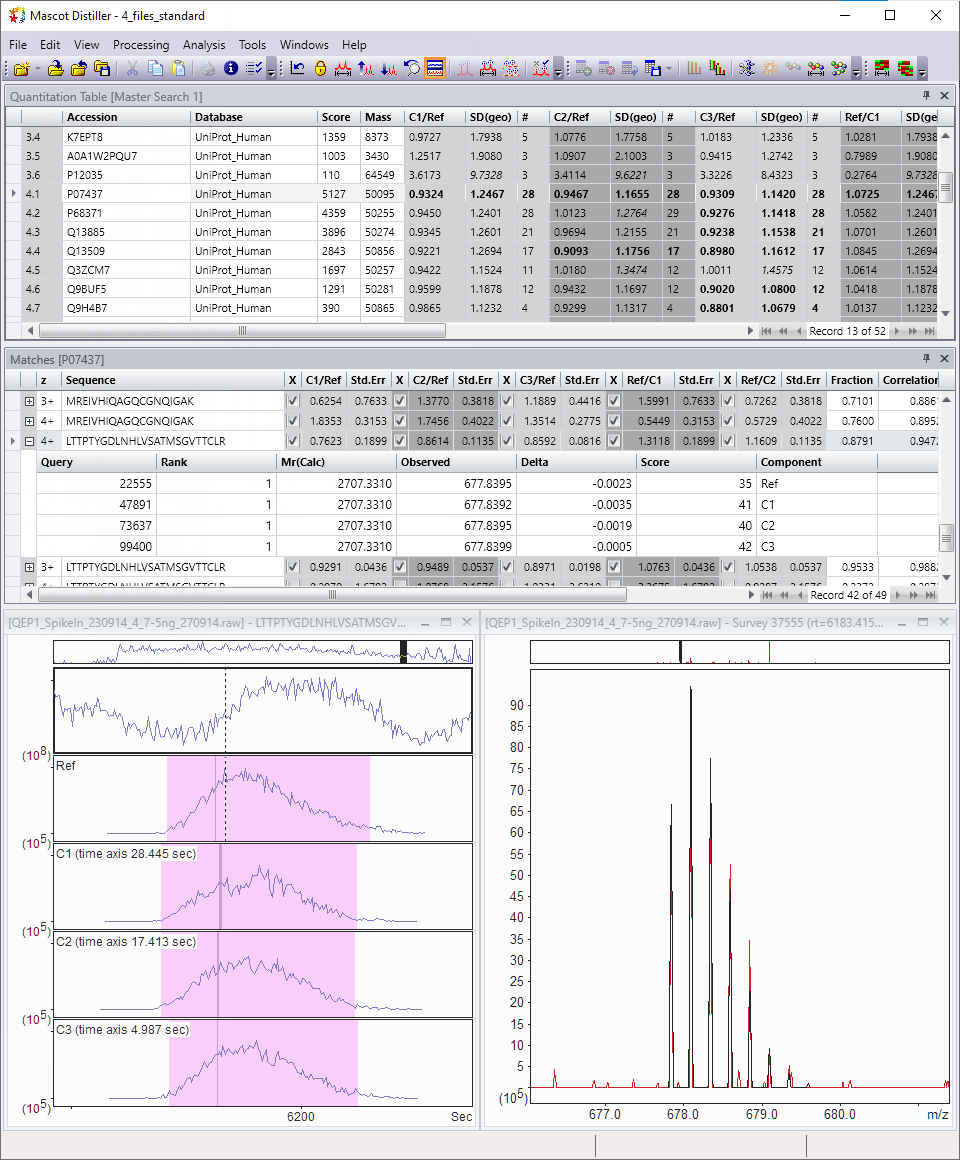This screenshot has width=960, height=1160.
Task: Expand the 4+ MREIVHIQAGQCGNQIGAK row
Action: click(30, 421)
